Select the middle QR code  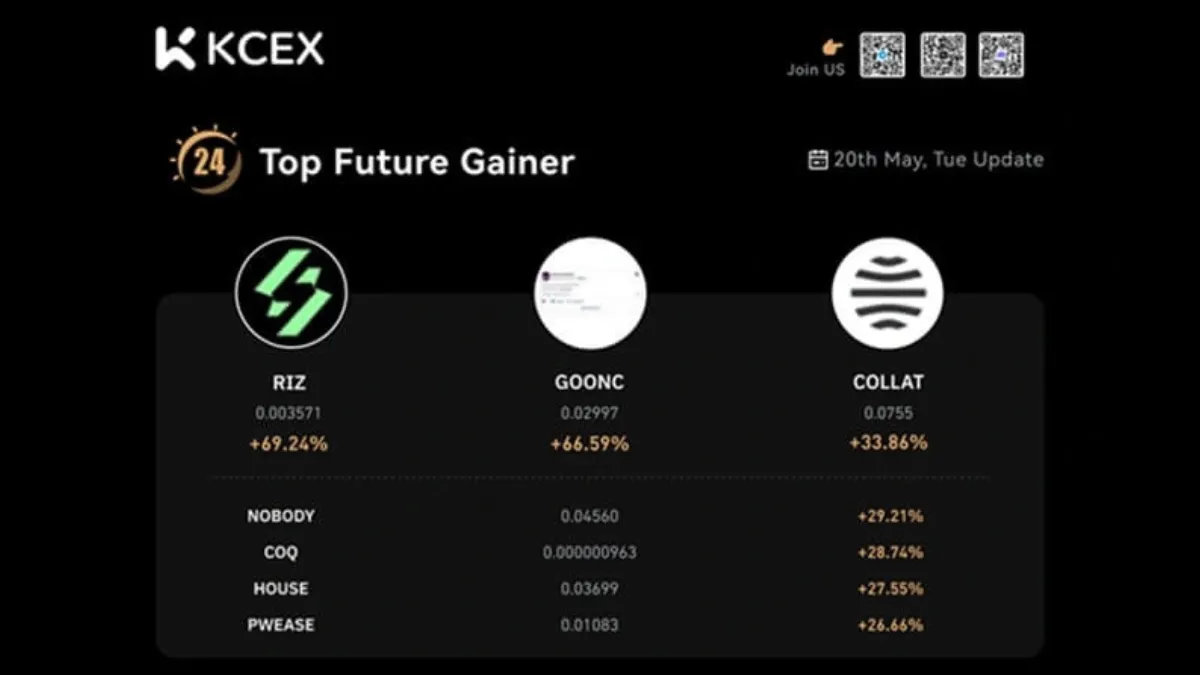pyautogui.click(x=943, y=55)
